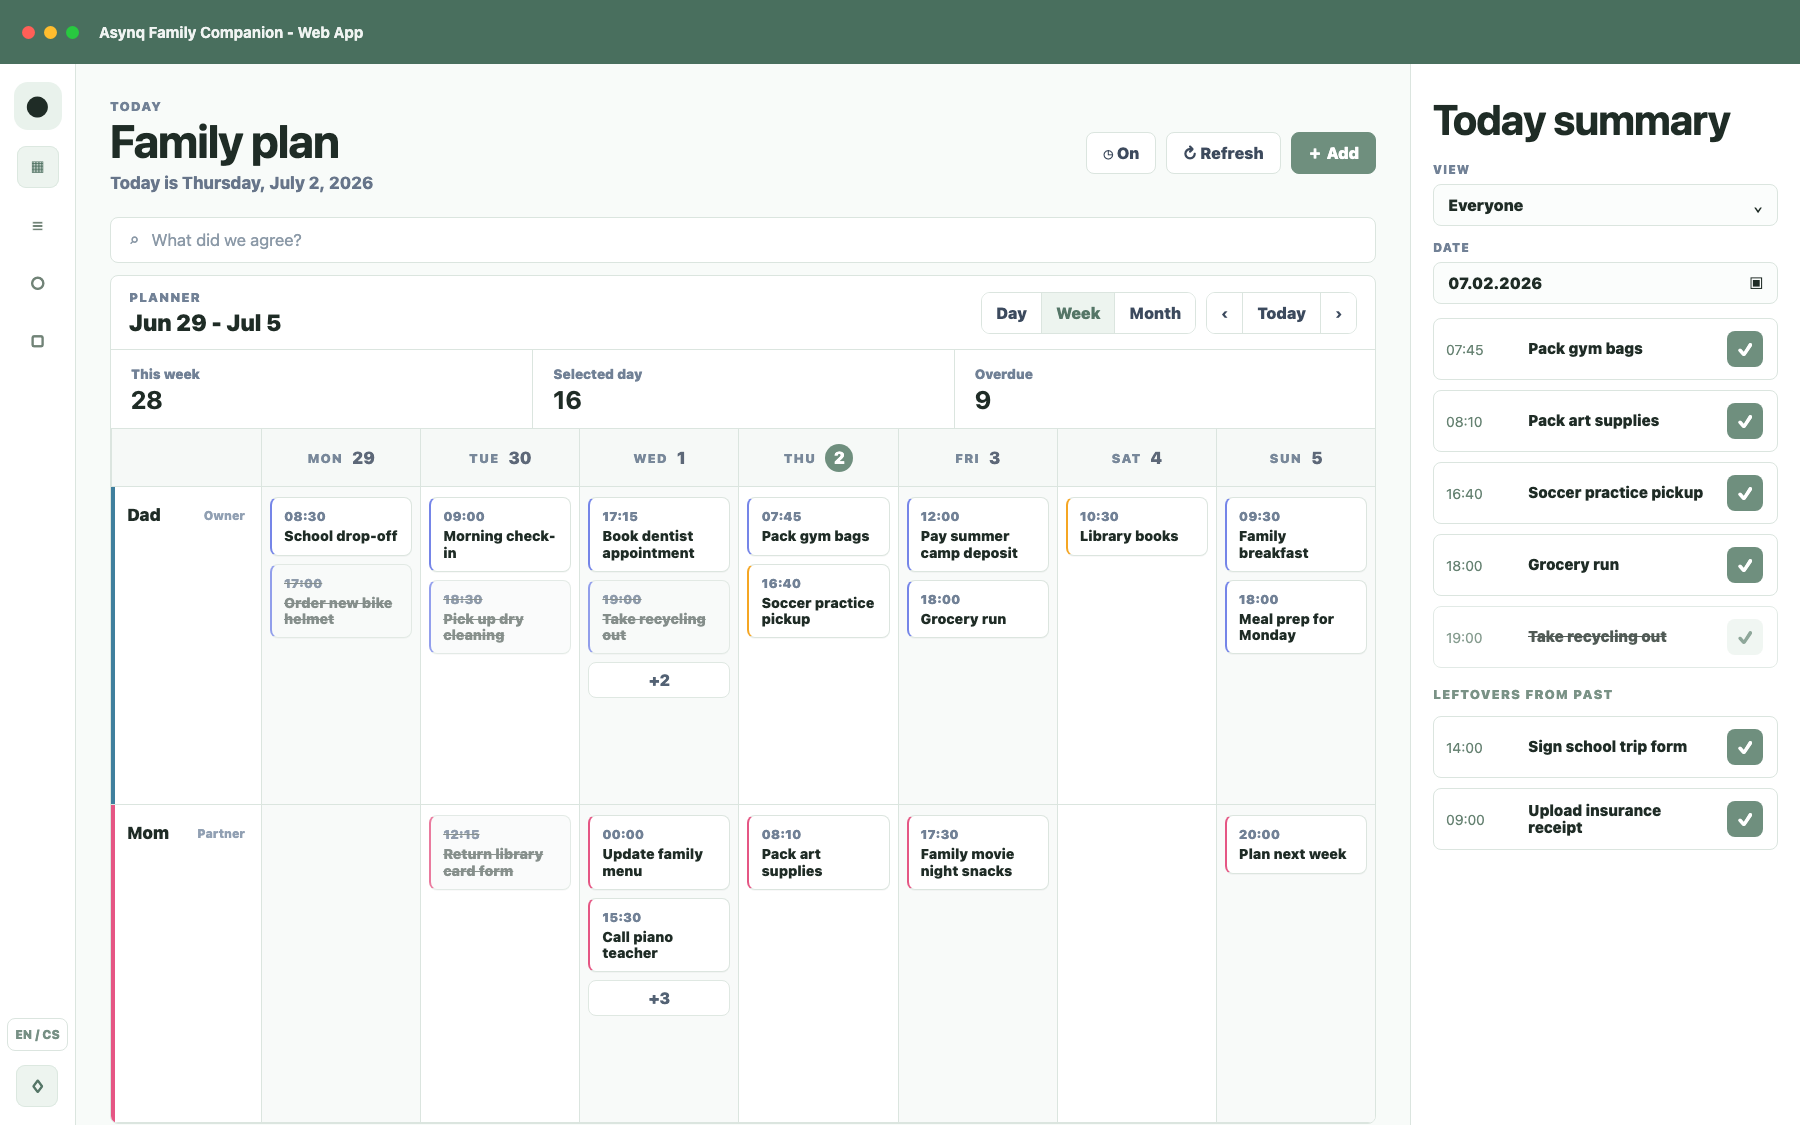Toggle the On timer button
1800x1125 pixels.
[x=1121, y=153]
